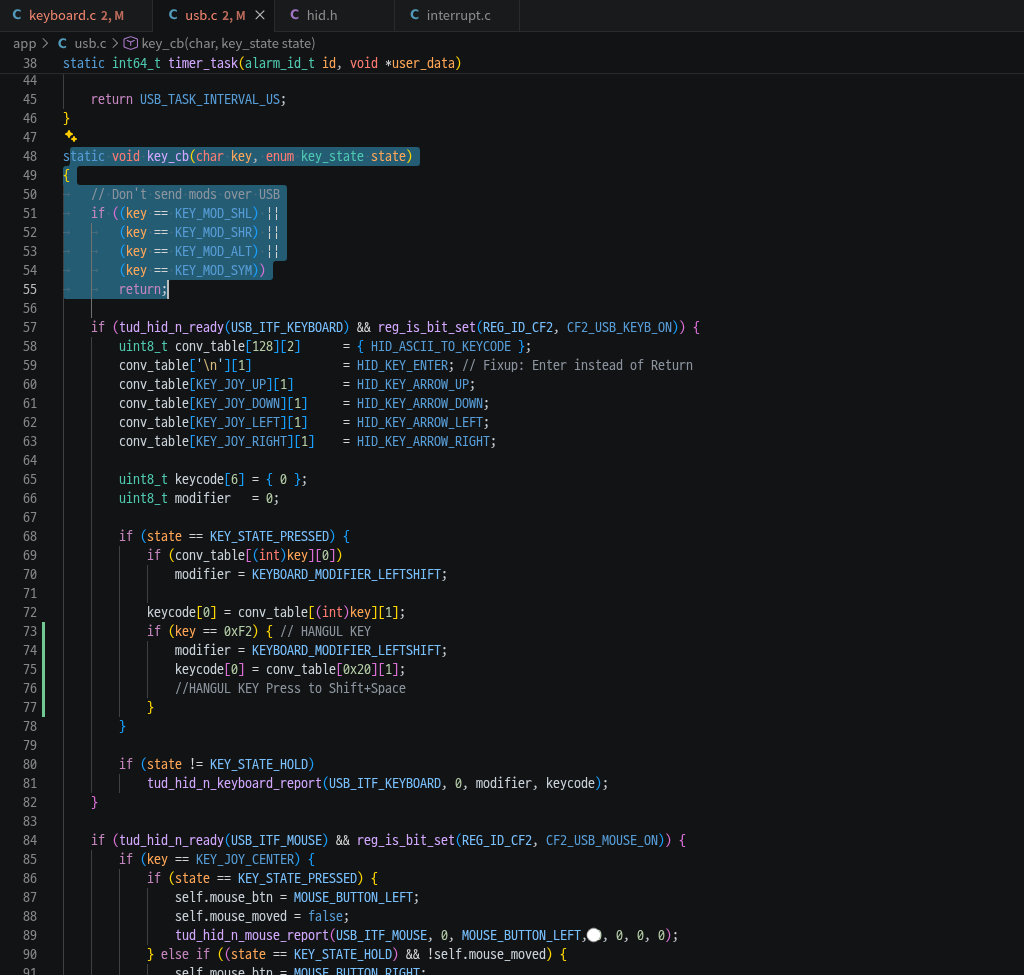Click the C file icon on usb.c tab
Image resolution: width=1024 pixels, height=975 pixels.
pyautogui.click(x=173, y=15)
